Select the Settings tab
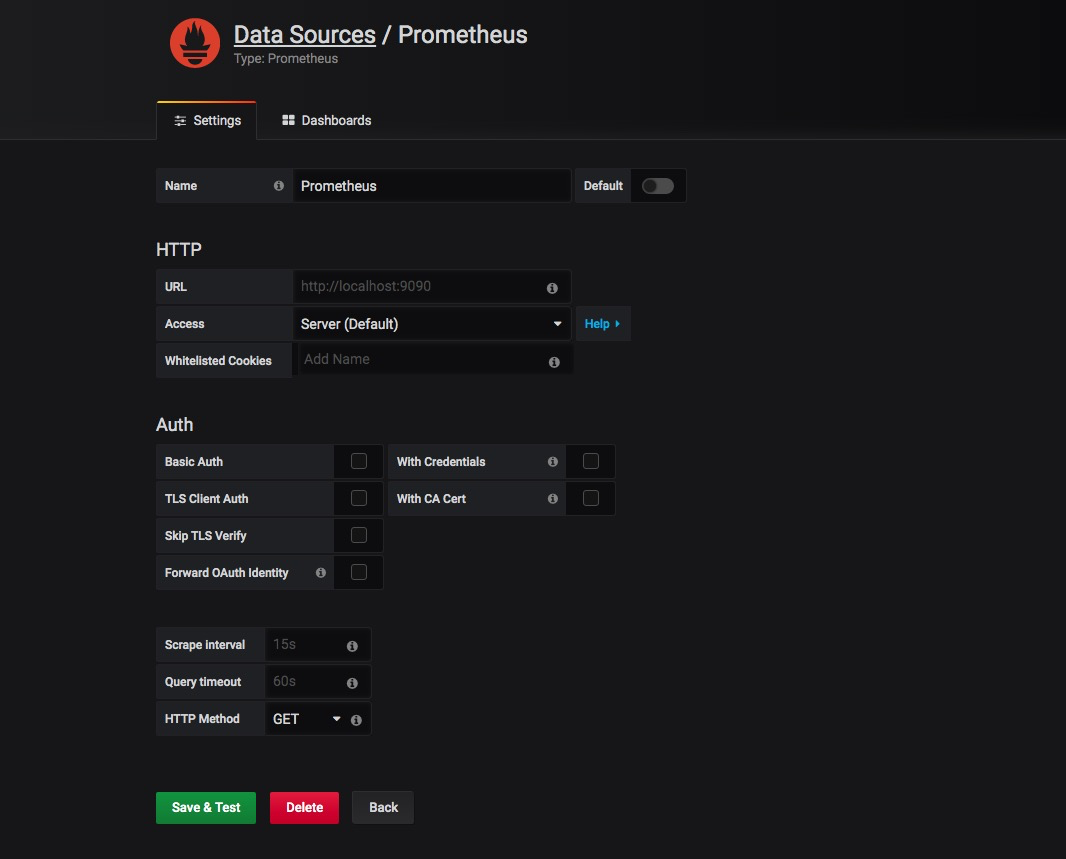 [207, 120]
